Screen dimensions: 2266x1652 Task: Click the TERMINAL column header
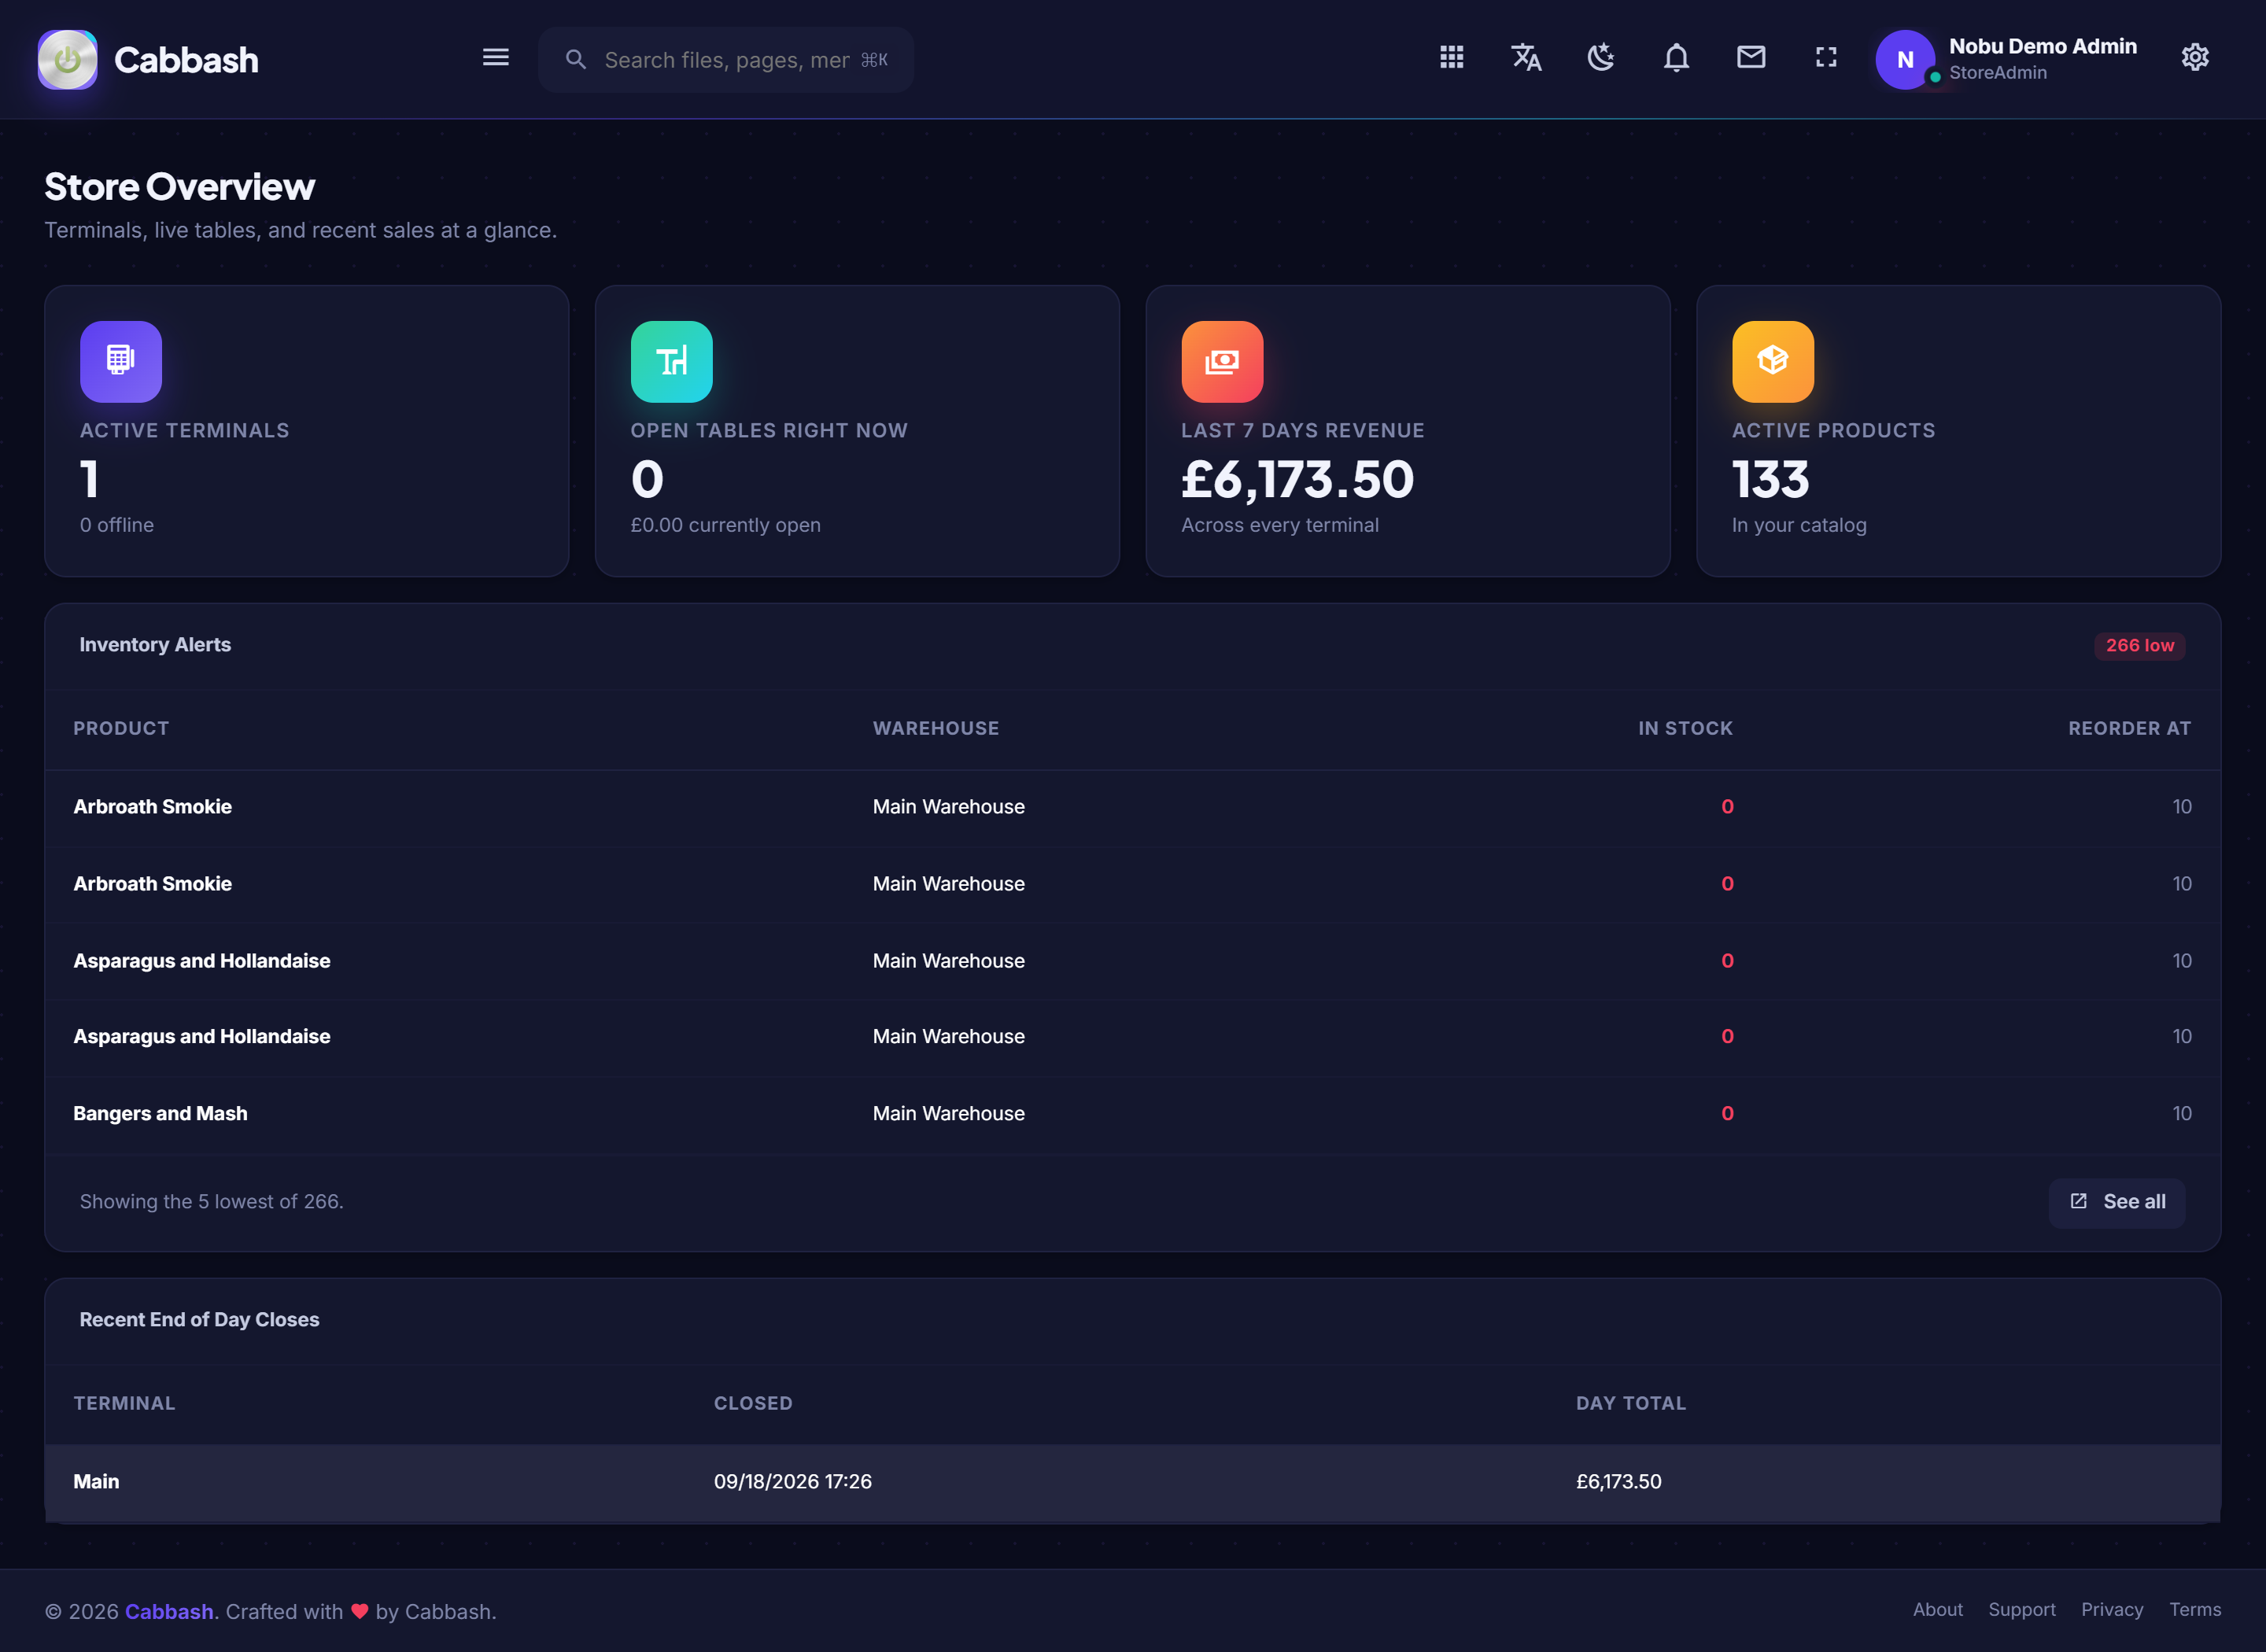click(124, 1404)
